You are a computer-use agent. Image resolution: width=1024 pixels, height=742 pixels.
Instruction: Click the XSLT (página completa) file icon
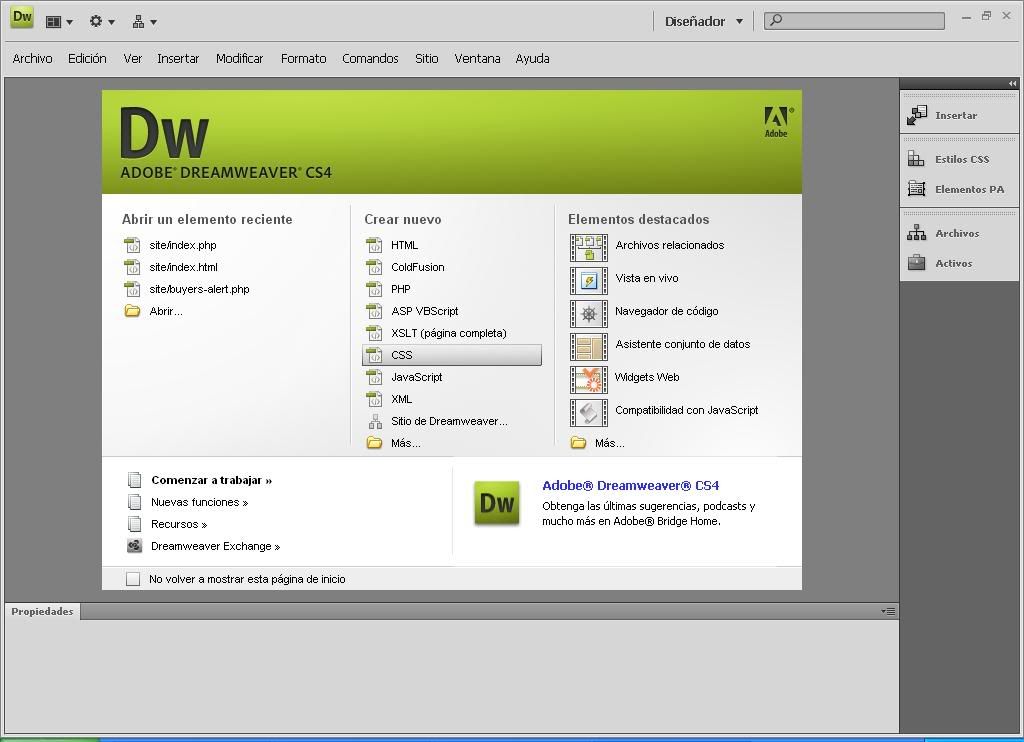[x=374, y=333]
